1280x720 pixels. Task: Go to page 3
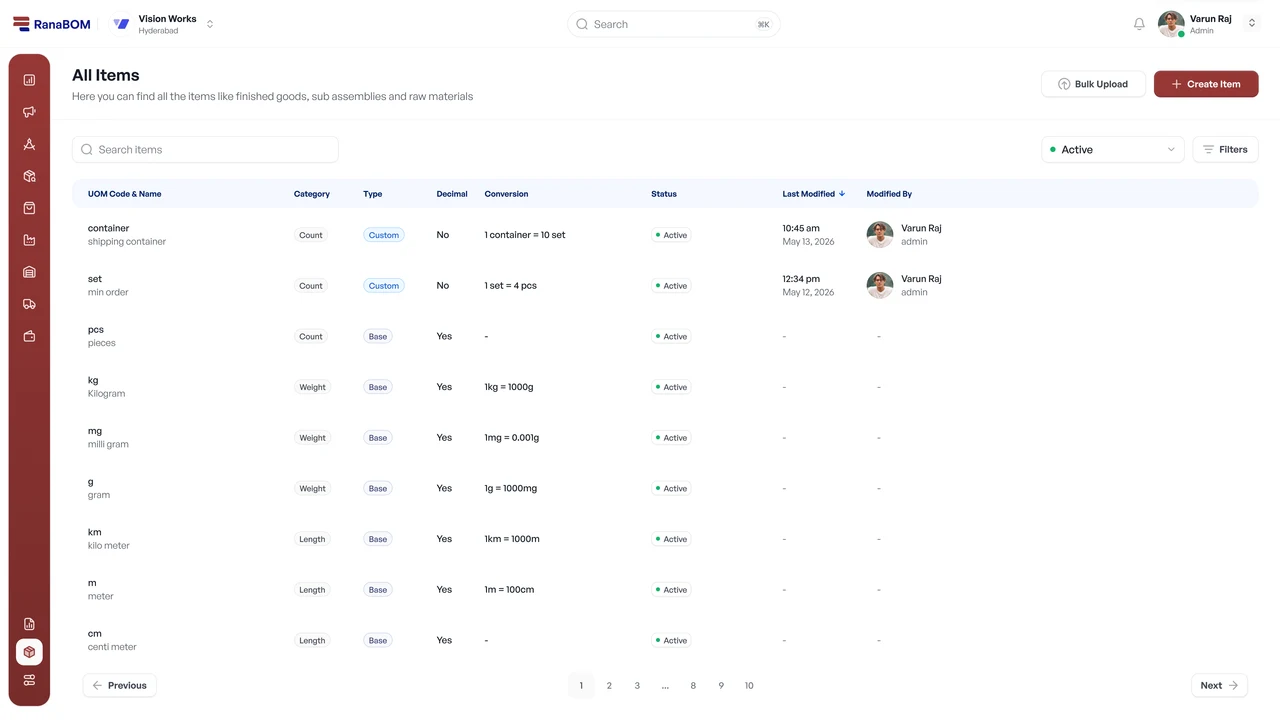coord(637,686)
